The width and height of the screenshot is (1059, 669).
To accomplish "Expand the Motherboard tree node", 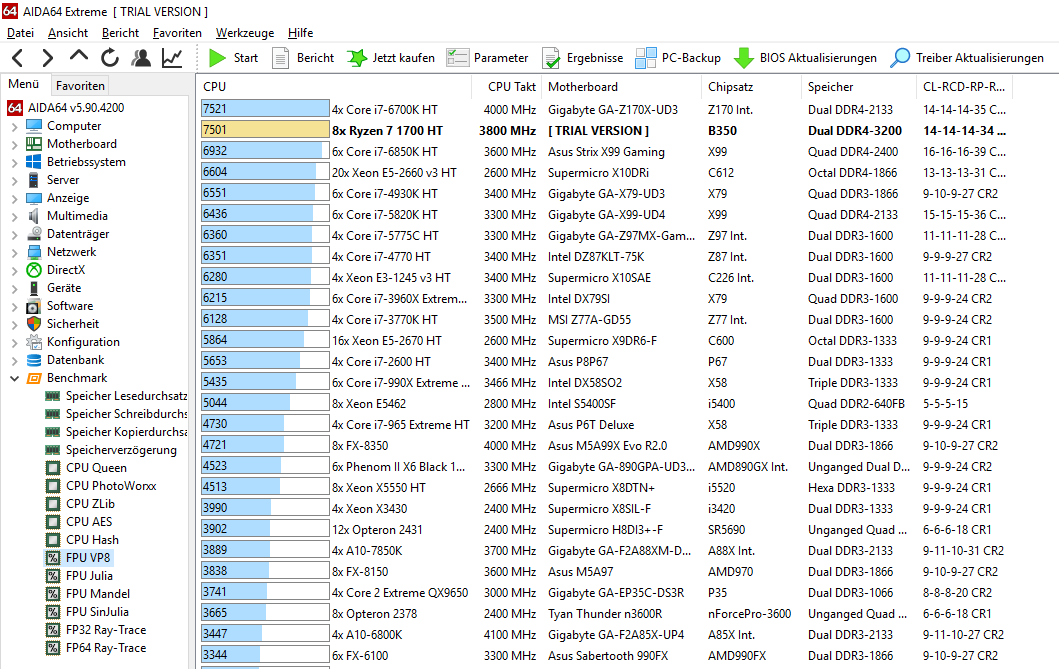I will [14, 144].
